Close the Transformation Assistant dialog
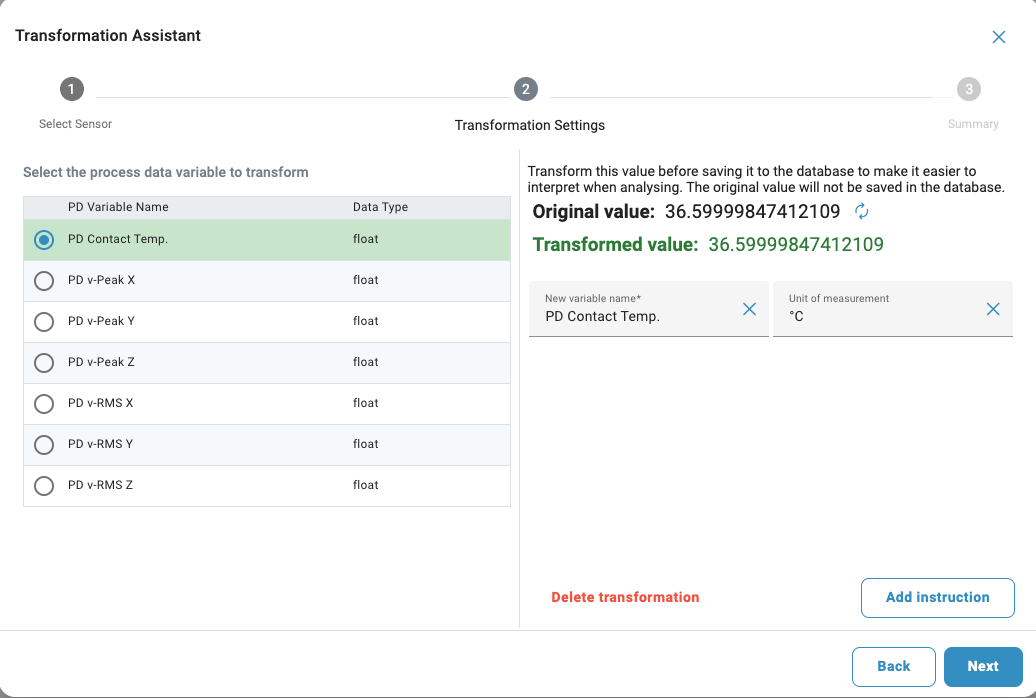Screen dimensions: 1036x698 click(998, 37)
